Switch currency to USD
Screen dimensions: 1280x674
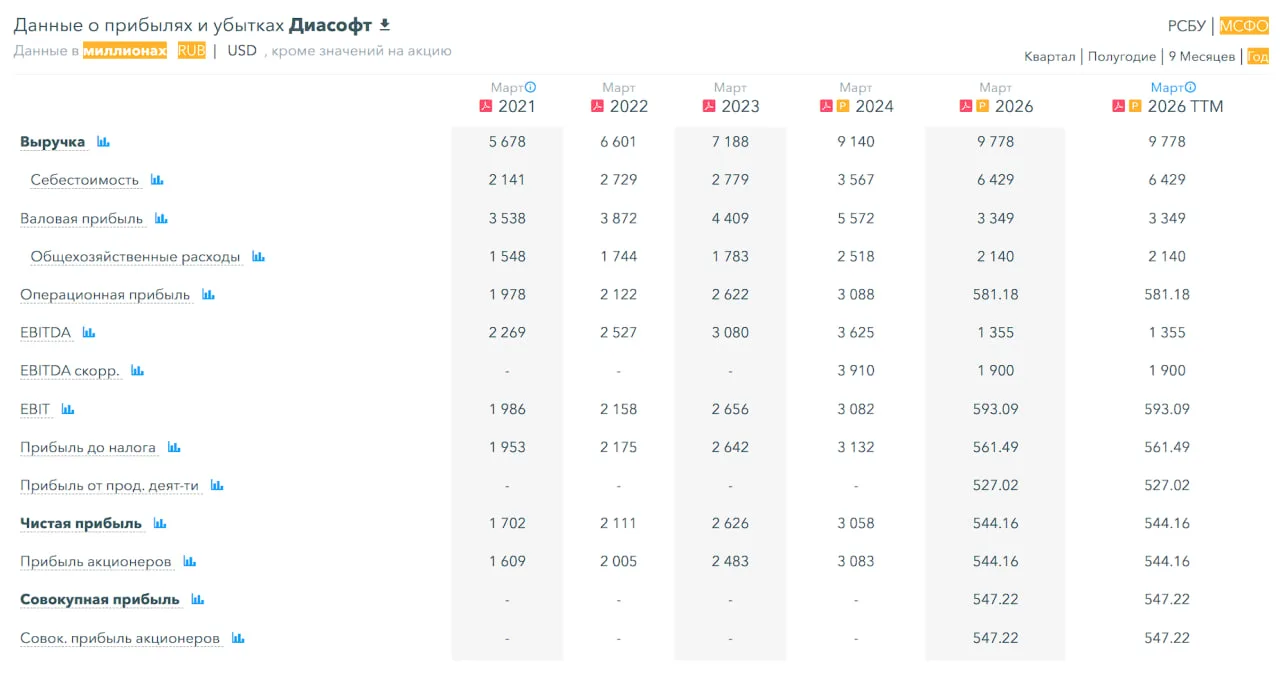(242, 50)
